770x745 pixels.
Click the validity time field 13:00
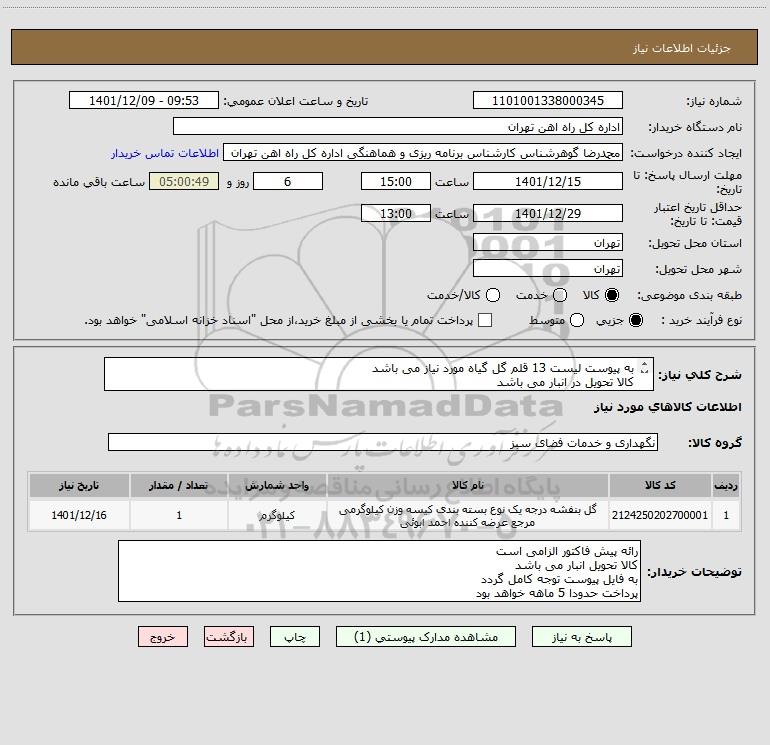(396, 214)
